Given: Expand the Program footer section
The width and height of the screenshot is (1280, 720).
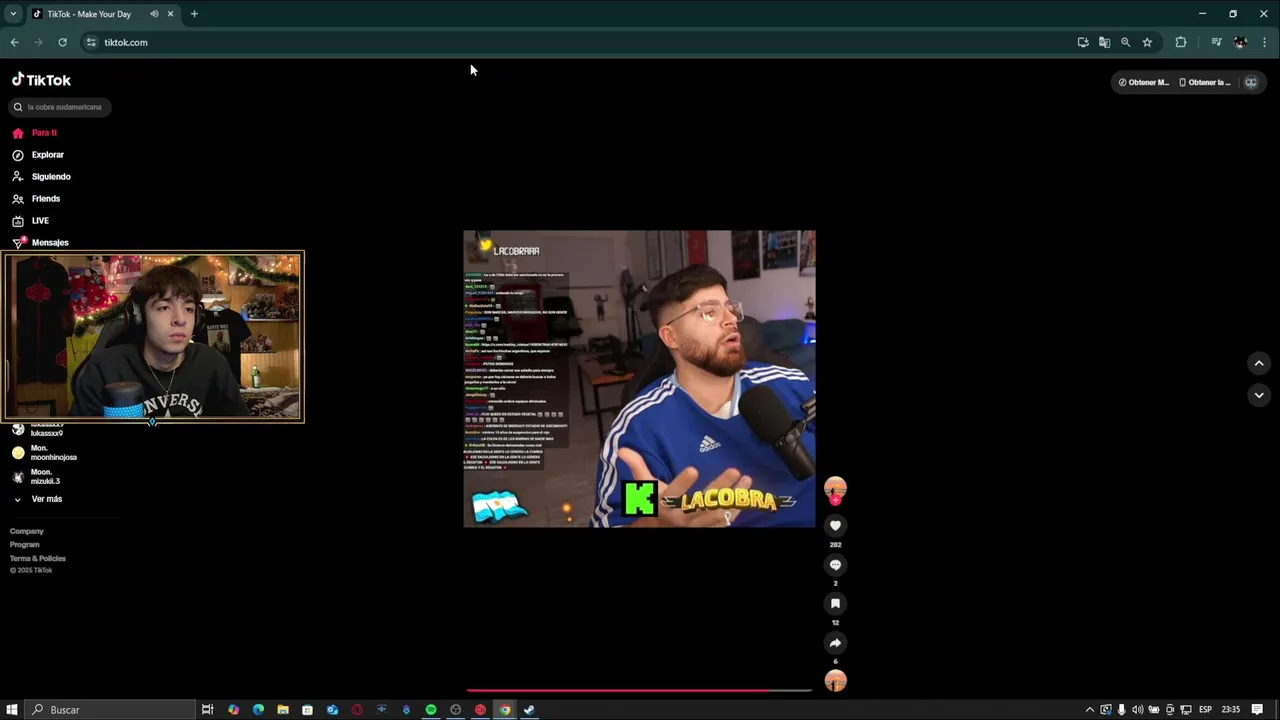Looking at the screenshot, I should click(25, 545).
